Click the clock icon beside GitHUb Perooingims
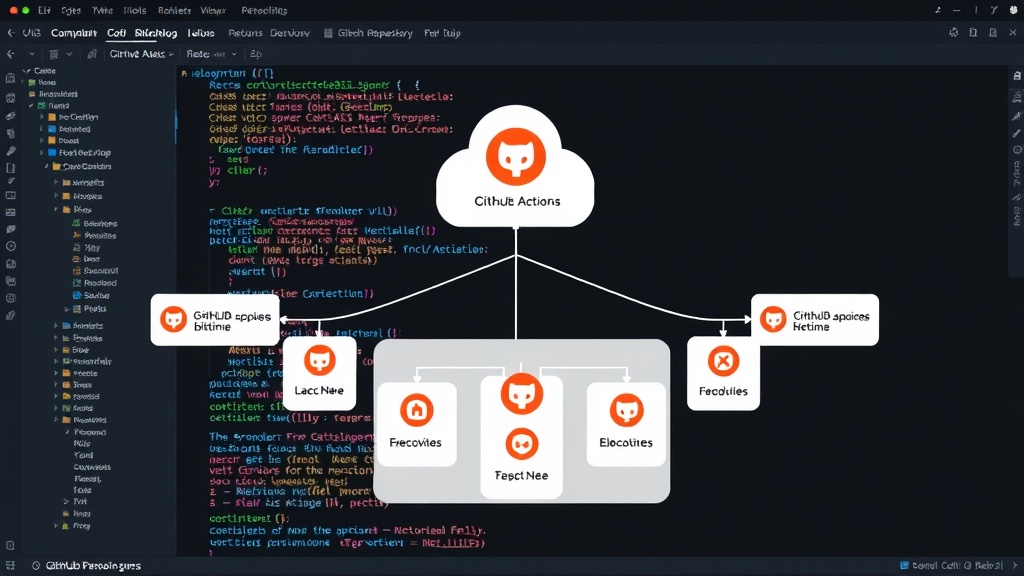 click(36, 566)
